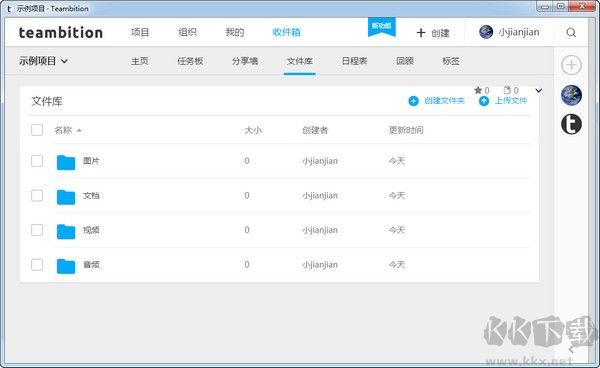Tick the select-all checkbox in the header row

tap(37, 130)
